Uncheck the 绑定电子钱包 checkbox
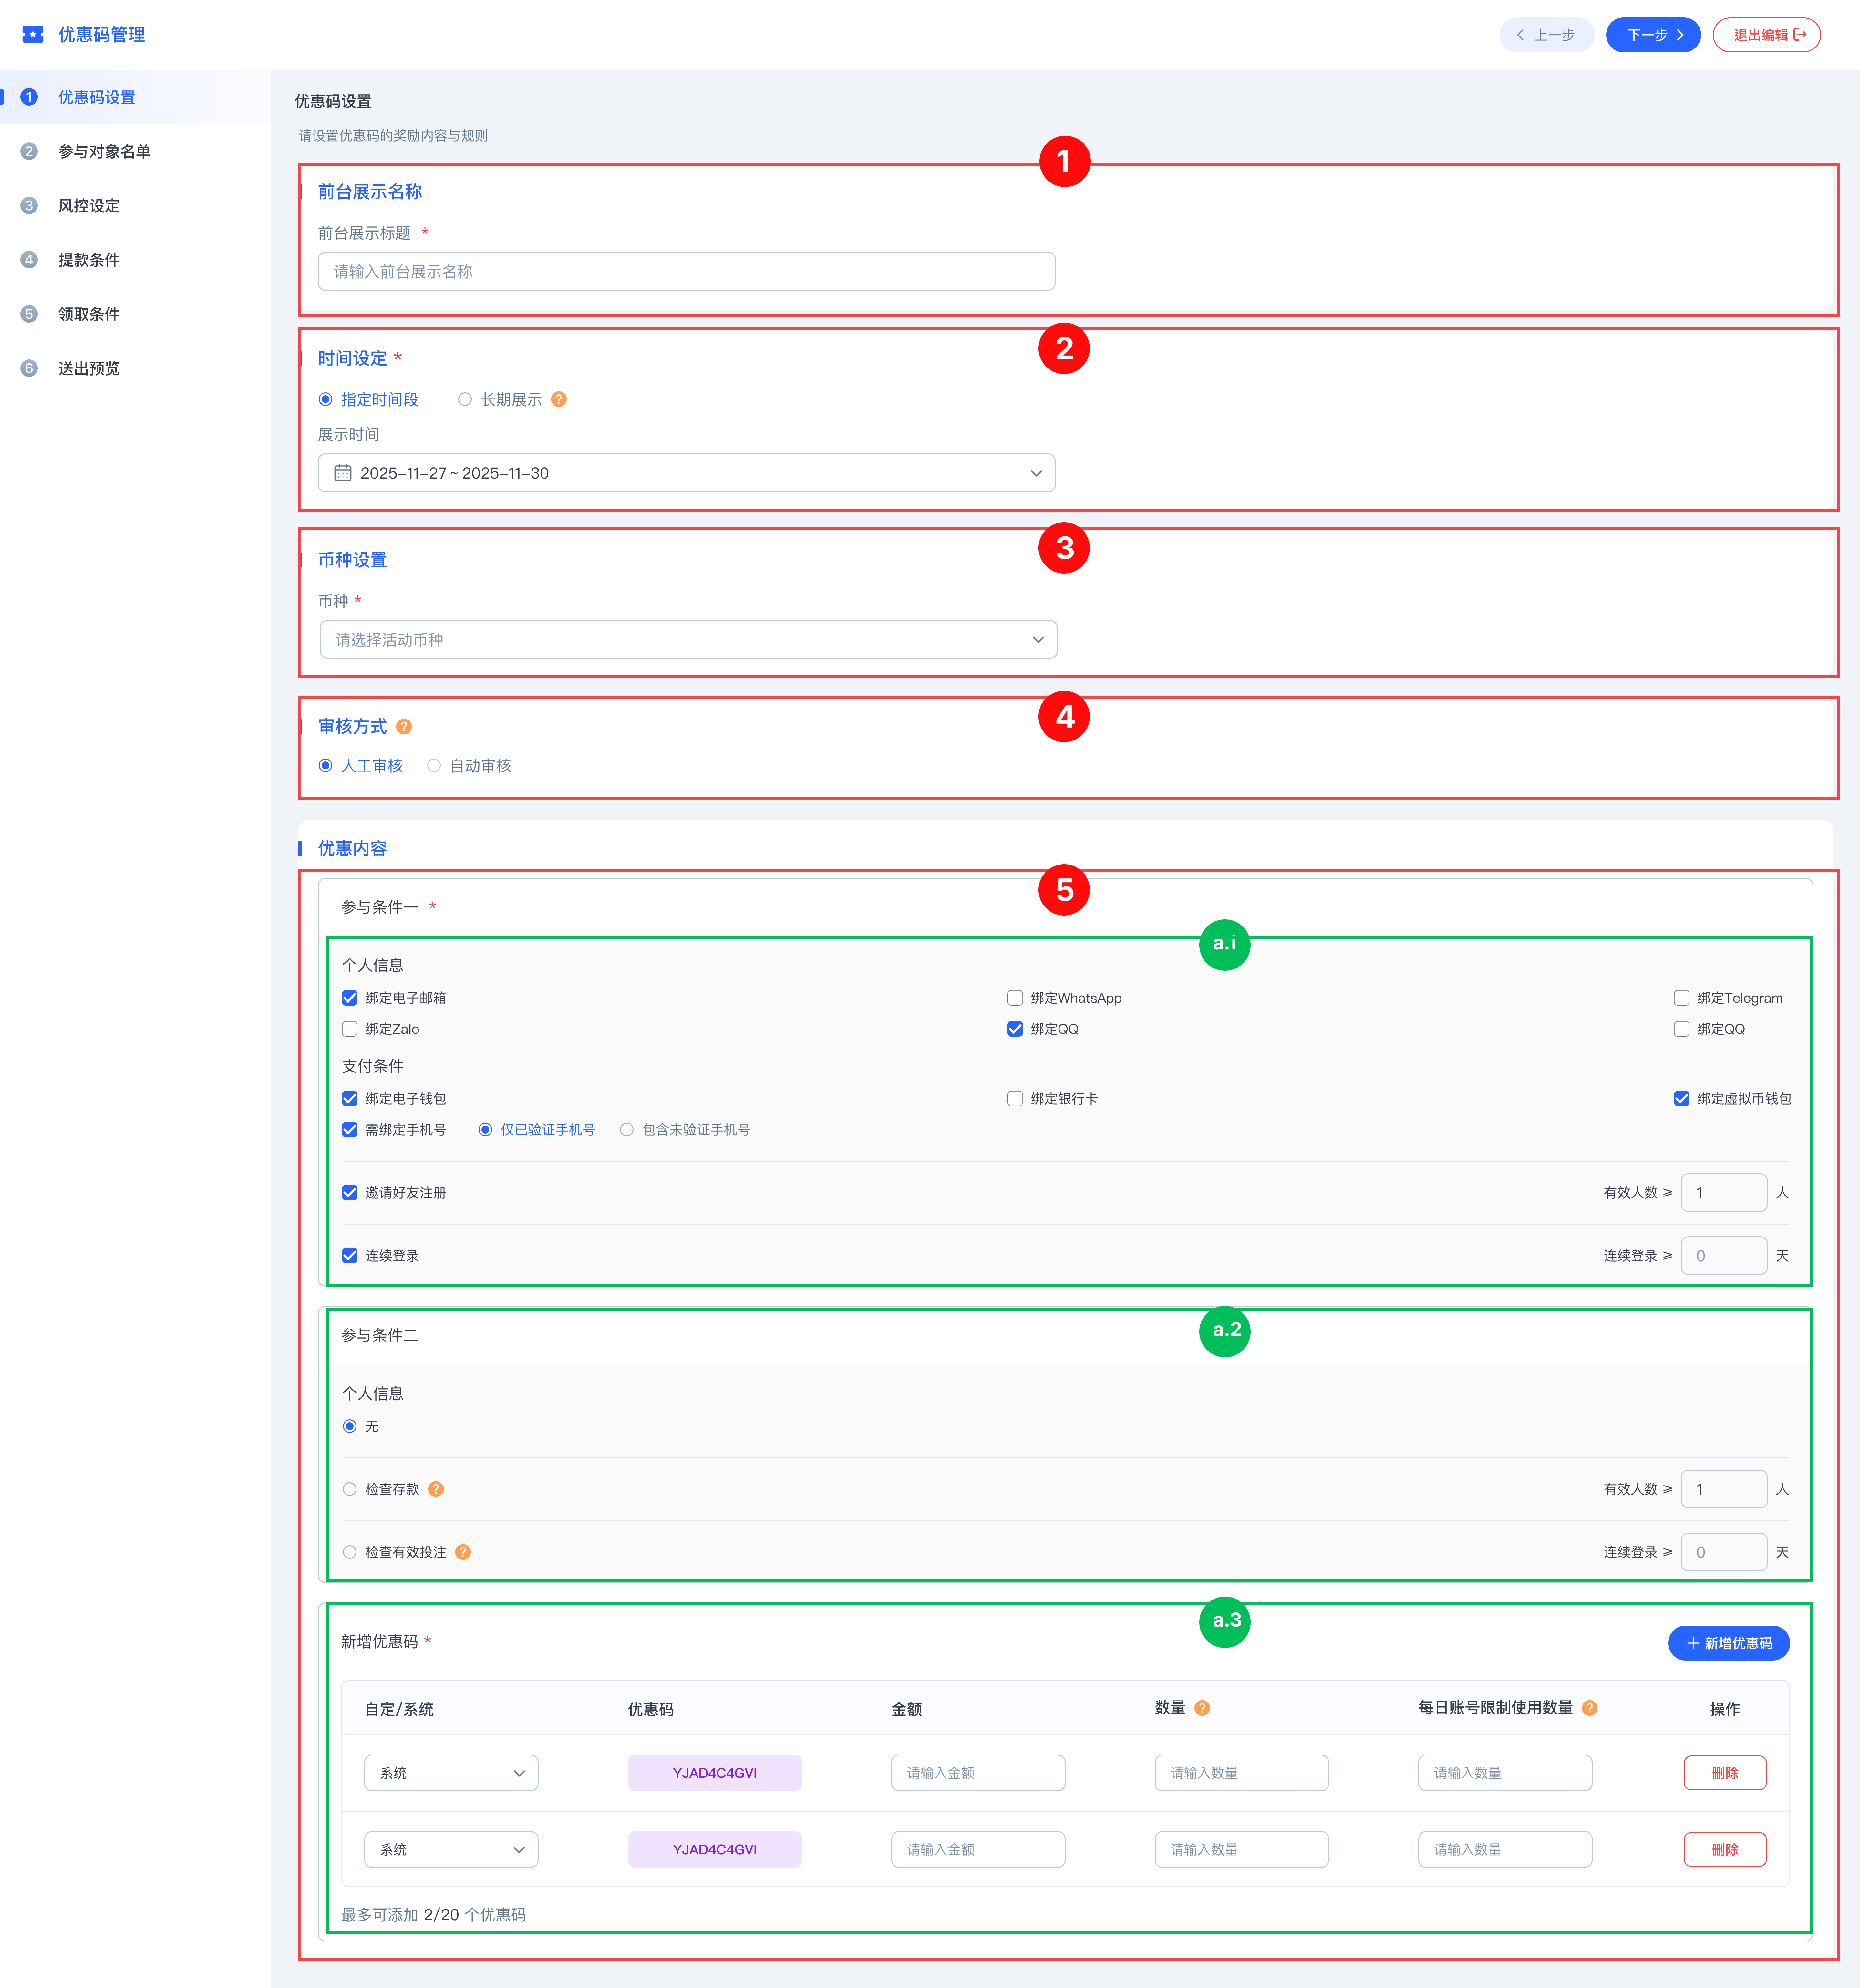 coord(350,1099)
